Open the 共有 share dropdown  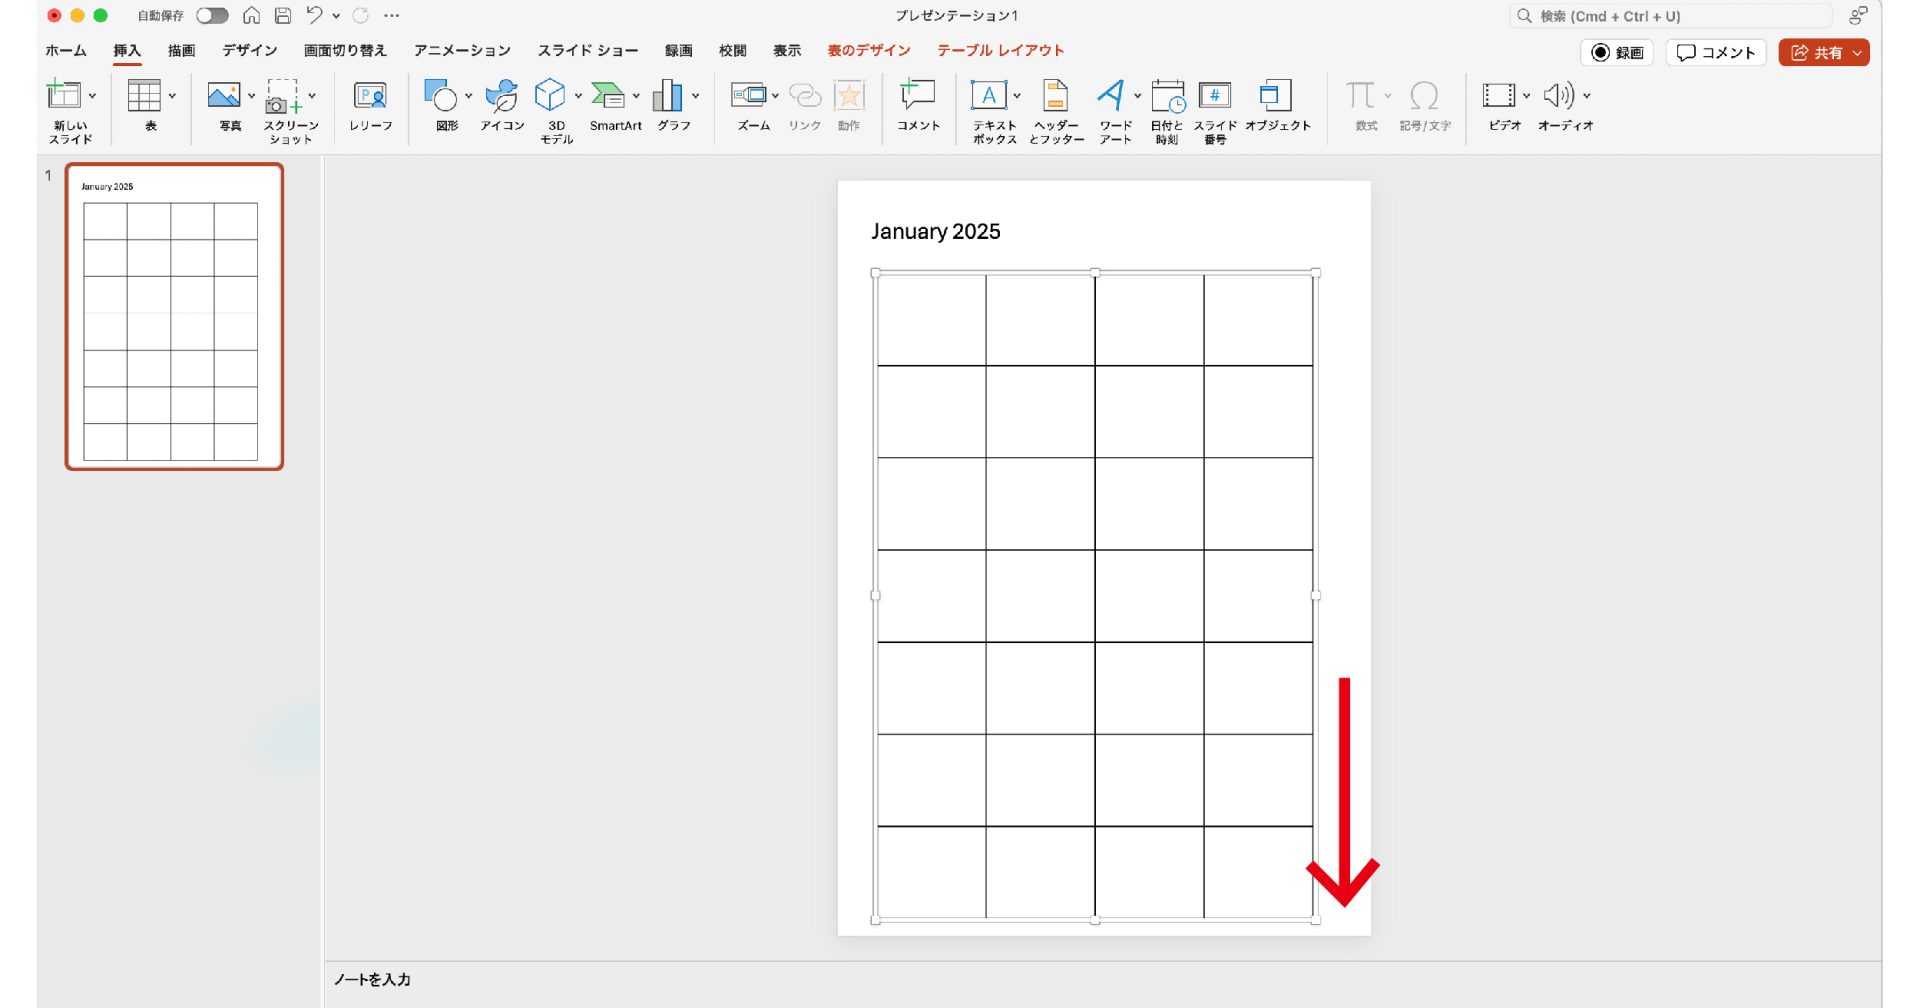[x=1857, y=53]
